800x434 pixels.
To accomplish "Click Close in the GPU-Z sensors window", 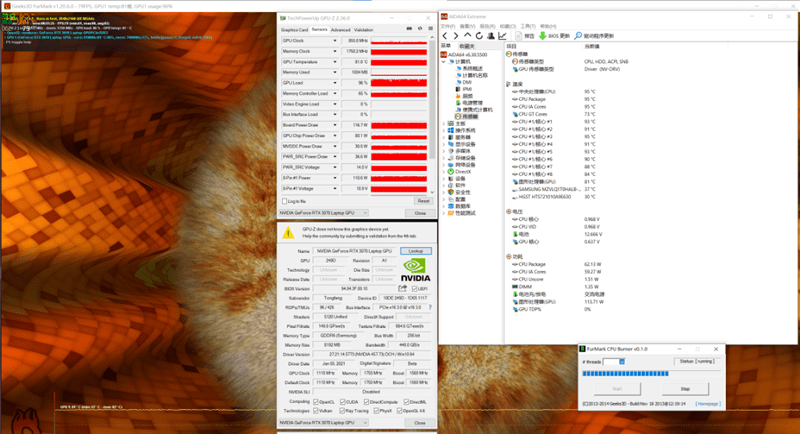I will [420, 213].
